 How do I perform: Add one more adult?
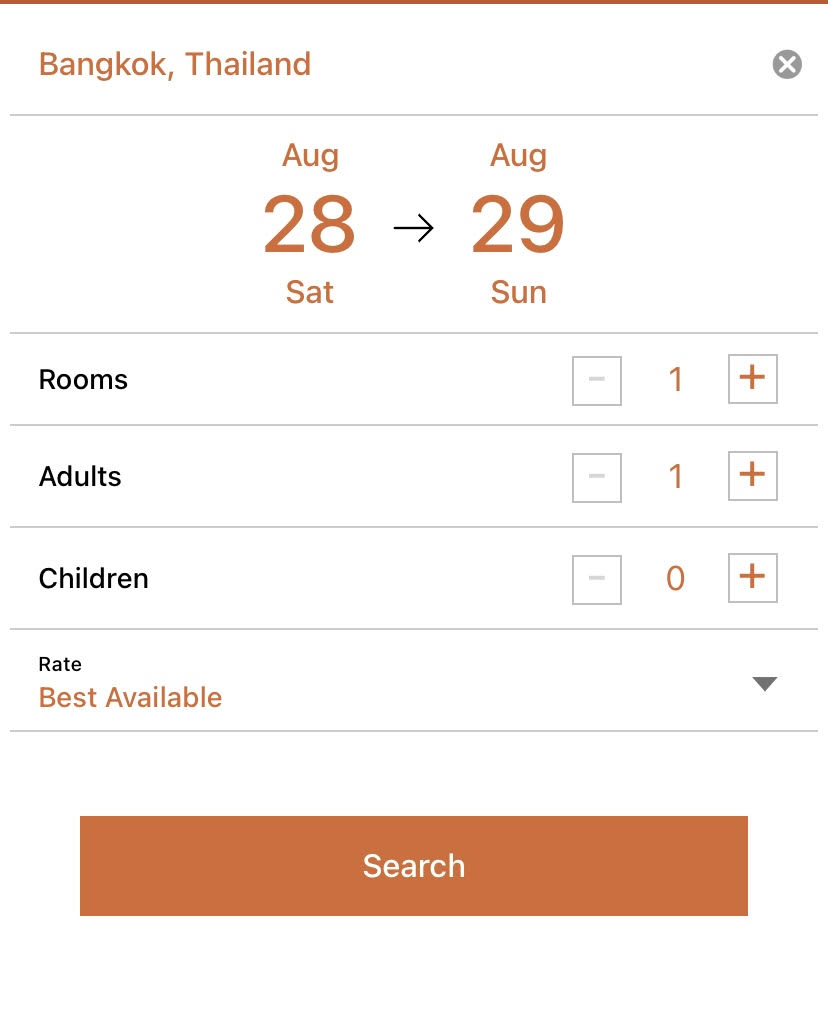752,476
